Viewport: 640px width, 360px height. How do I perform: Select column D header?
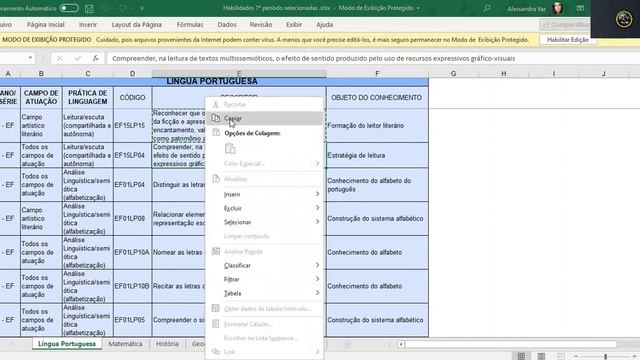(132, 73)
